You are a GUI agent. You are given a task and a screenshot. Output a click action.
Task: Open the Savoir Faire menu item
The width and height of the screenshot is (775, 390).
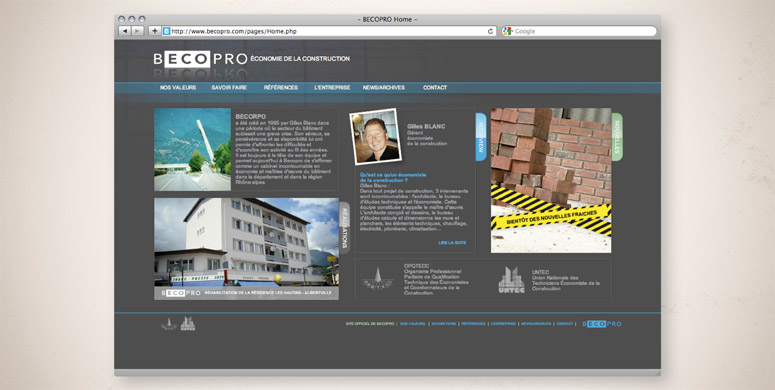click(229, 87)
